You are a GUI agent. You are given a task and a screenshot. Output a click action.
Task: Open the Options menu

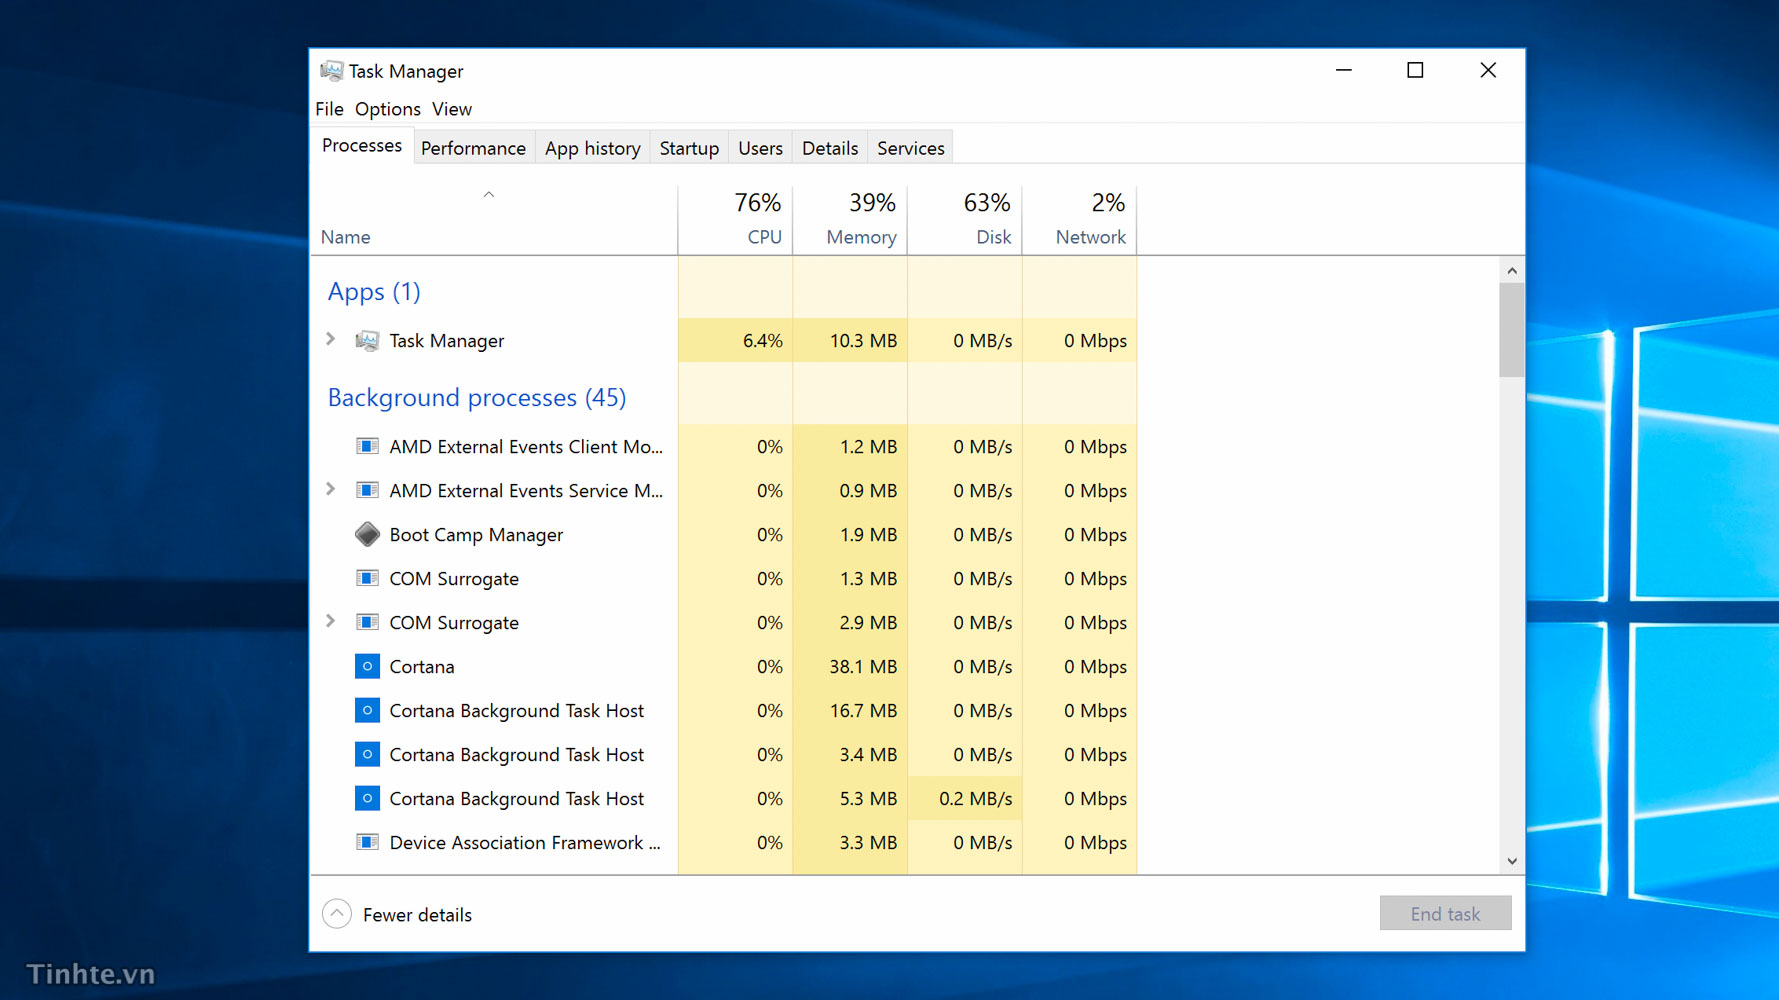click(x=387, y=109)
